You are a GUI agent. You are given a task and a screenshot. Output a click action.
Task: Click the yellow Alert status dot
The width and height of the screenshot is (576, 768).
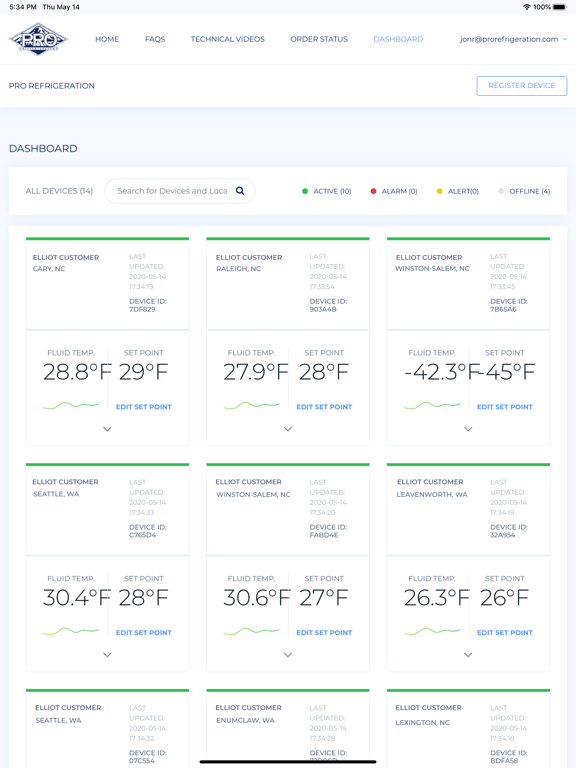click(x=439, y=191)
